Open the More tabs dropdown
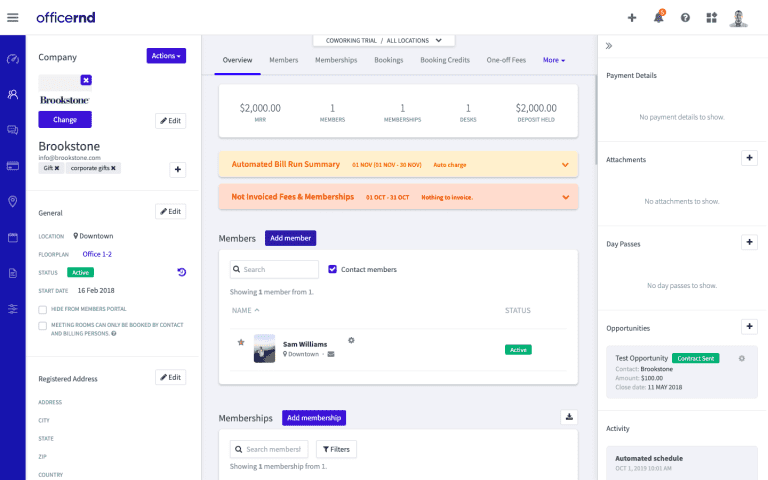 tap(554, 60)
